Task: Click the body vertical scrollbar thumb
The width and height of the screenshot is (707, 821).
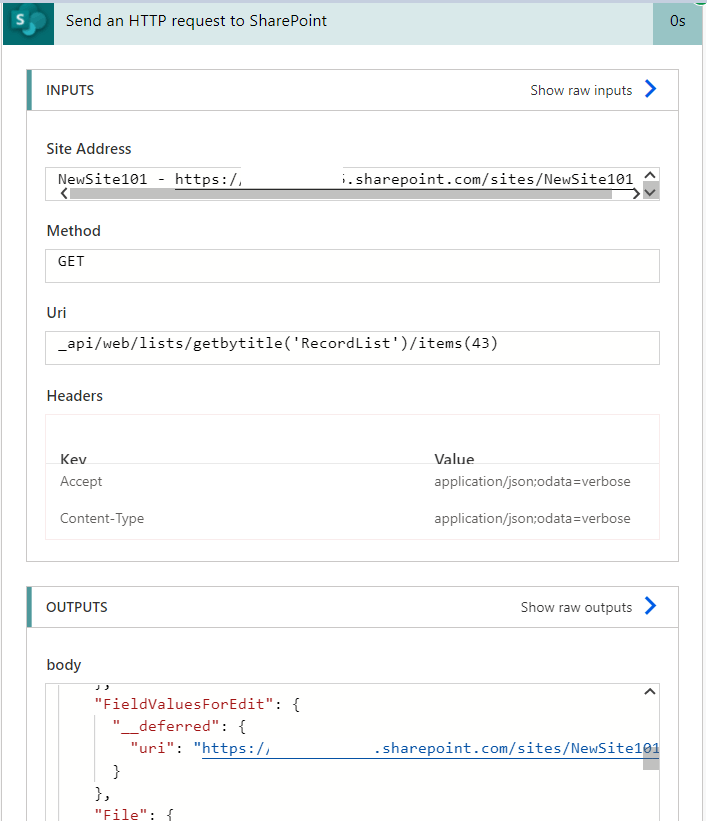Action: (x=651, y=757)
